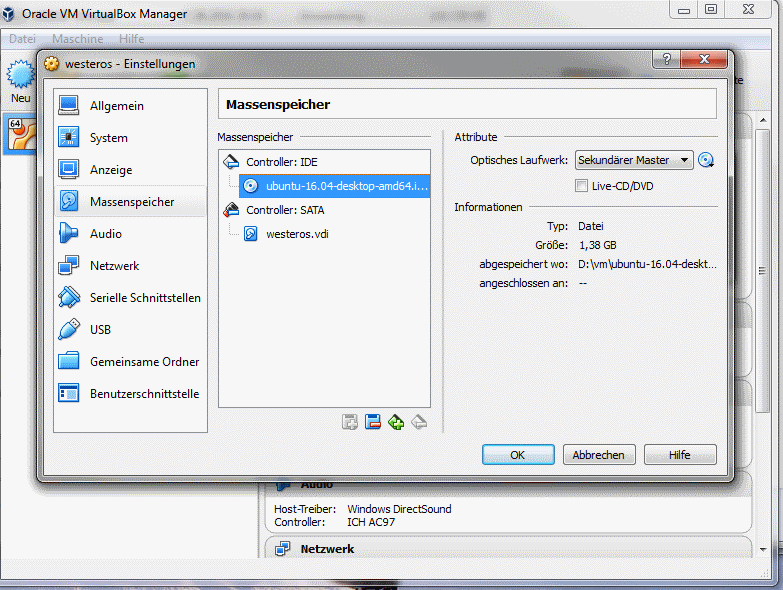Open the USB settings category
The image size is (783, 590).
click(x=130, y=329)
